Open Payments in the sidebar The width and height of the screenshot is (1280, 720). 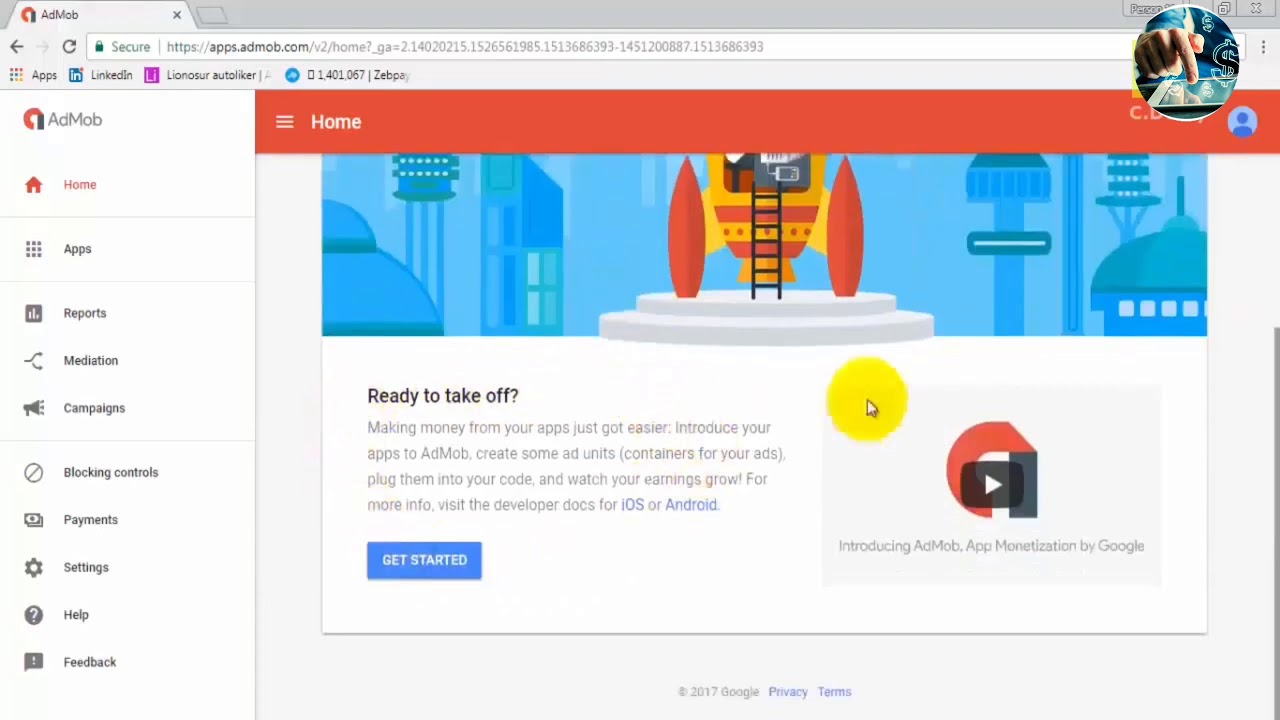click(x=91, y=520)
